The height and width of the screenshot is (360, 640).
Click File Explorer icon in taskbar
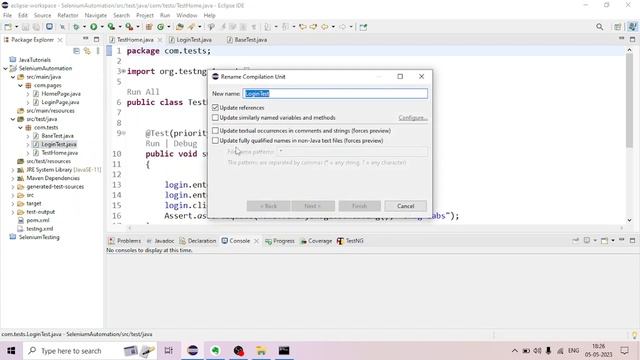[261, 351]
